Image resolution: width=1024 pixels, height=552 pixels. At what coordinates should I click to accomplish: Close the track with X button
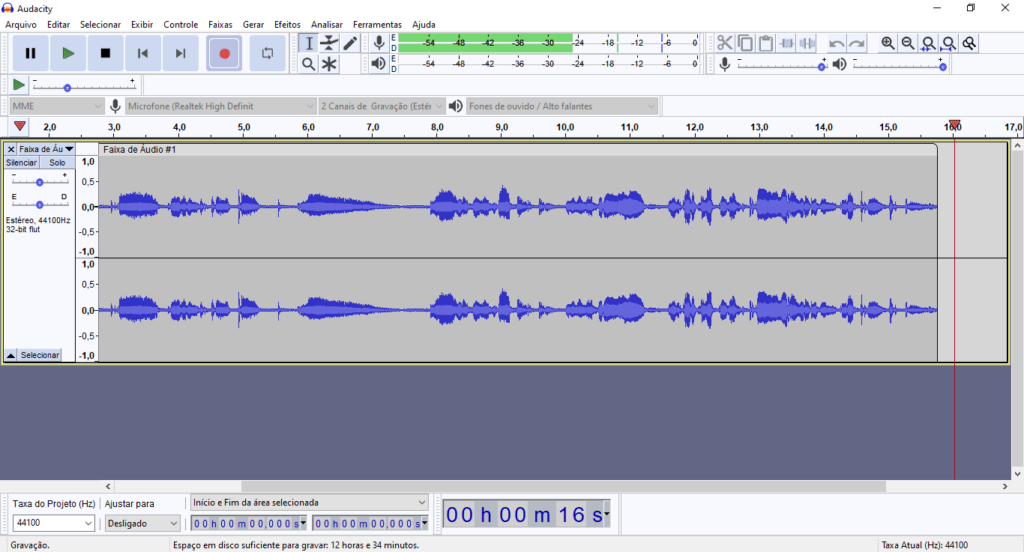pos(11,149)
